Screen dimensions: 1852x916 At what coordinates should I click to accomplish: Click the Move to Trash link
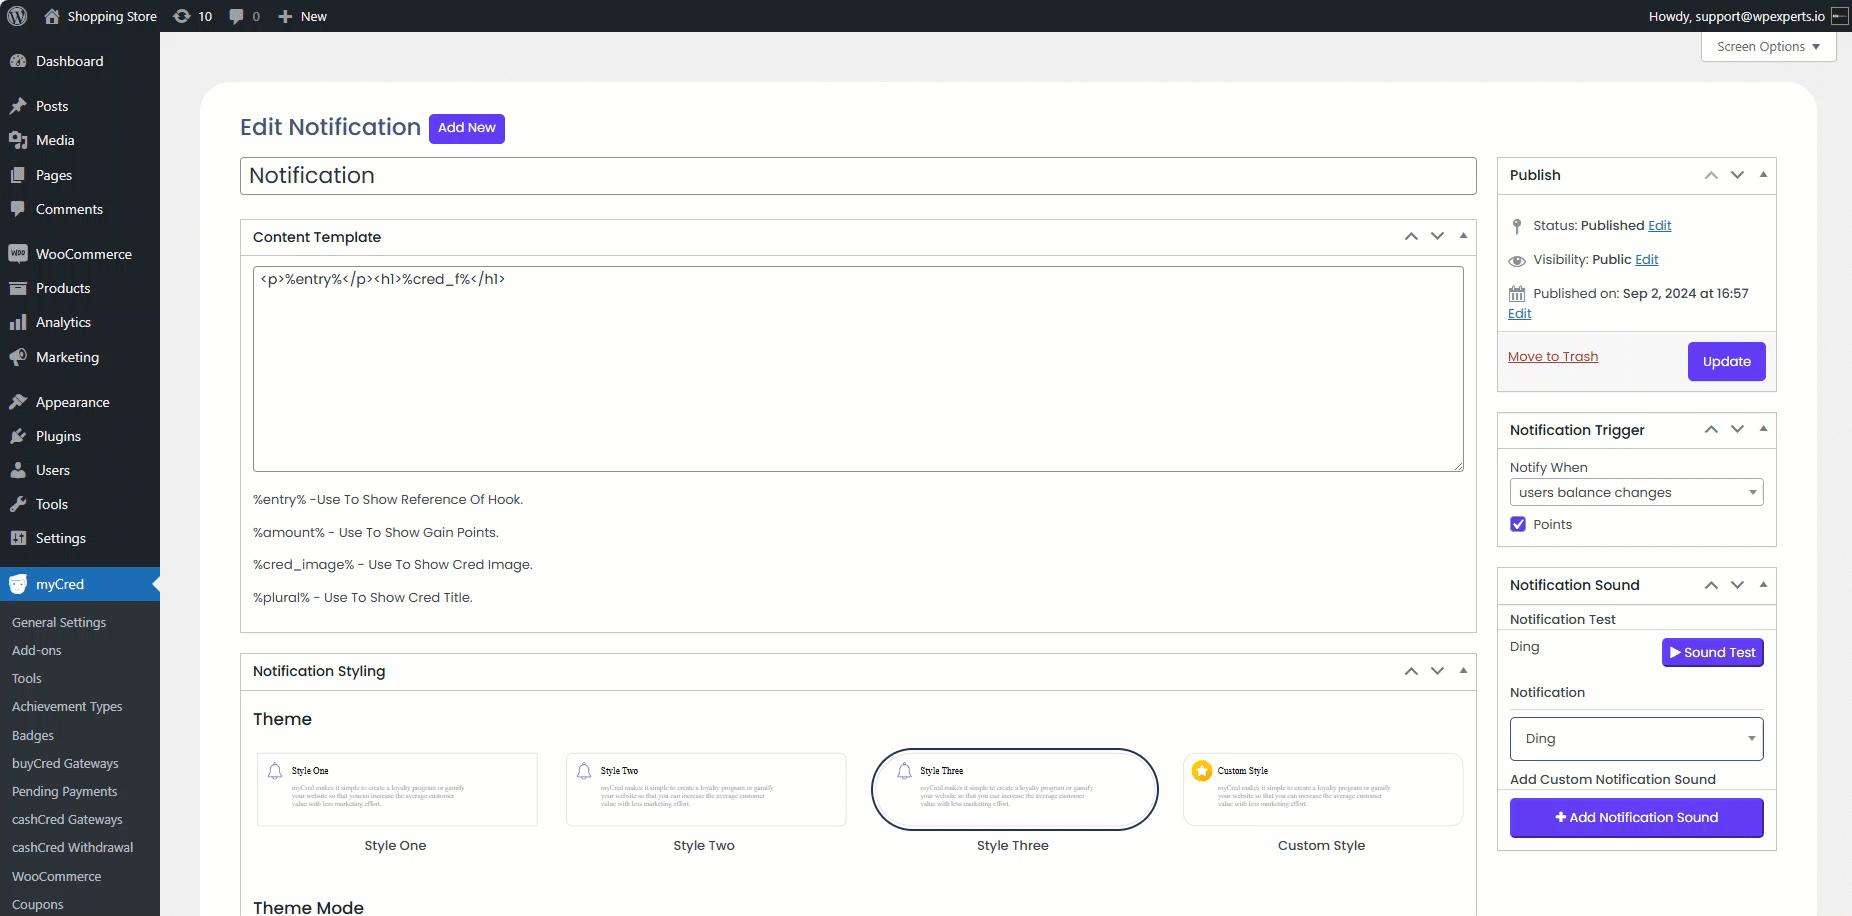point(1552,357)
